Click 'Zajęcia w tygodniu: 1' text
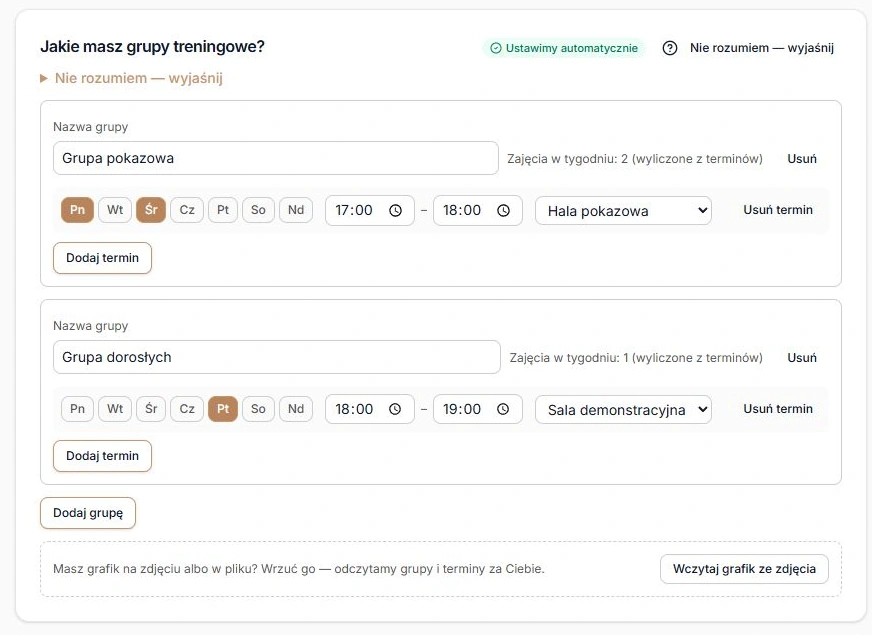 (569, 358)
